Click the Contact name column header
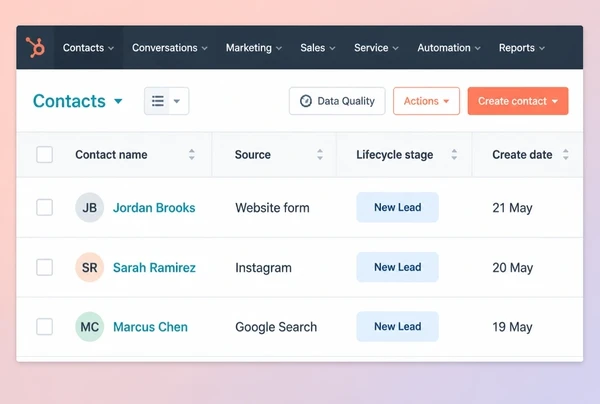The height and width of the screenshot is (404, 600). [111, 155]
